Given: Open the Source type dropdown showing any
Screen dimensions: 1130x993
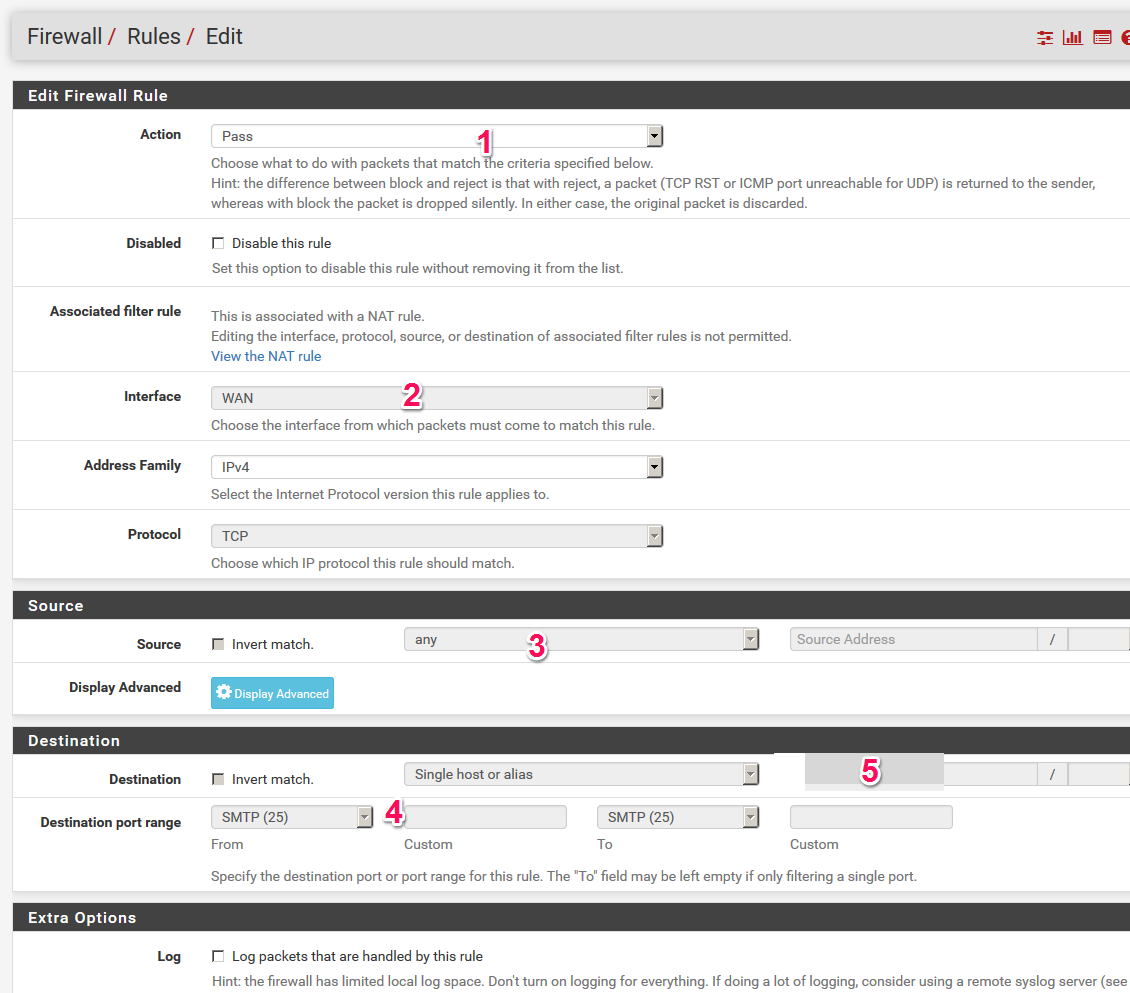Looking at the screenshot, I should point(582,639).
